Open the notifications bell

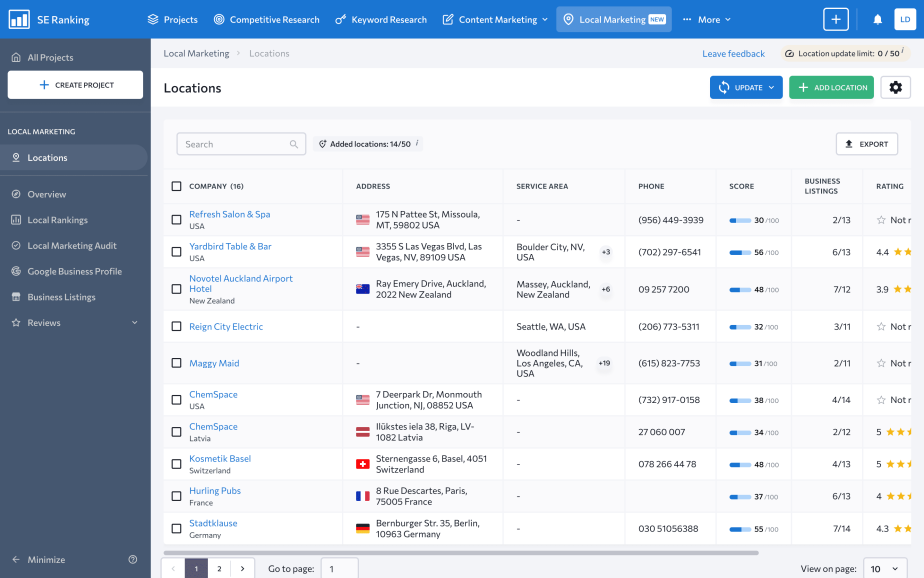pyautogui.click(x=877, y=19)
